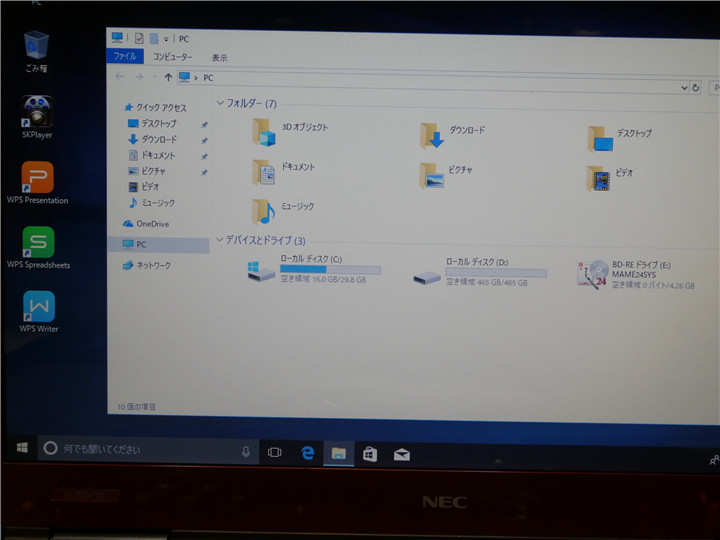Screen dimensions: 720x540
Task: Collapse the フォルダー (7) group
Action: click(220, 103)
